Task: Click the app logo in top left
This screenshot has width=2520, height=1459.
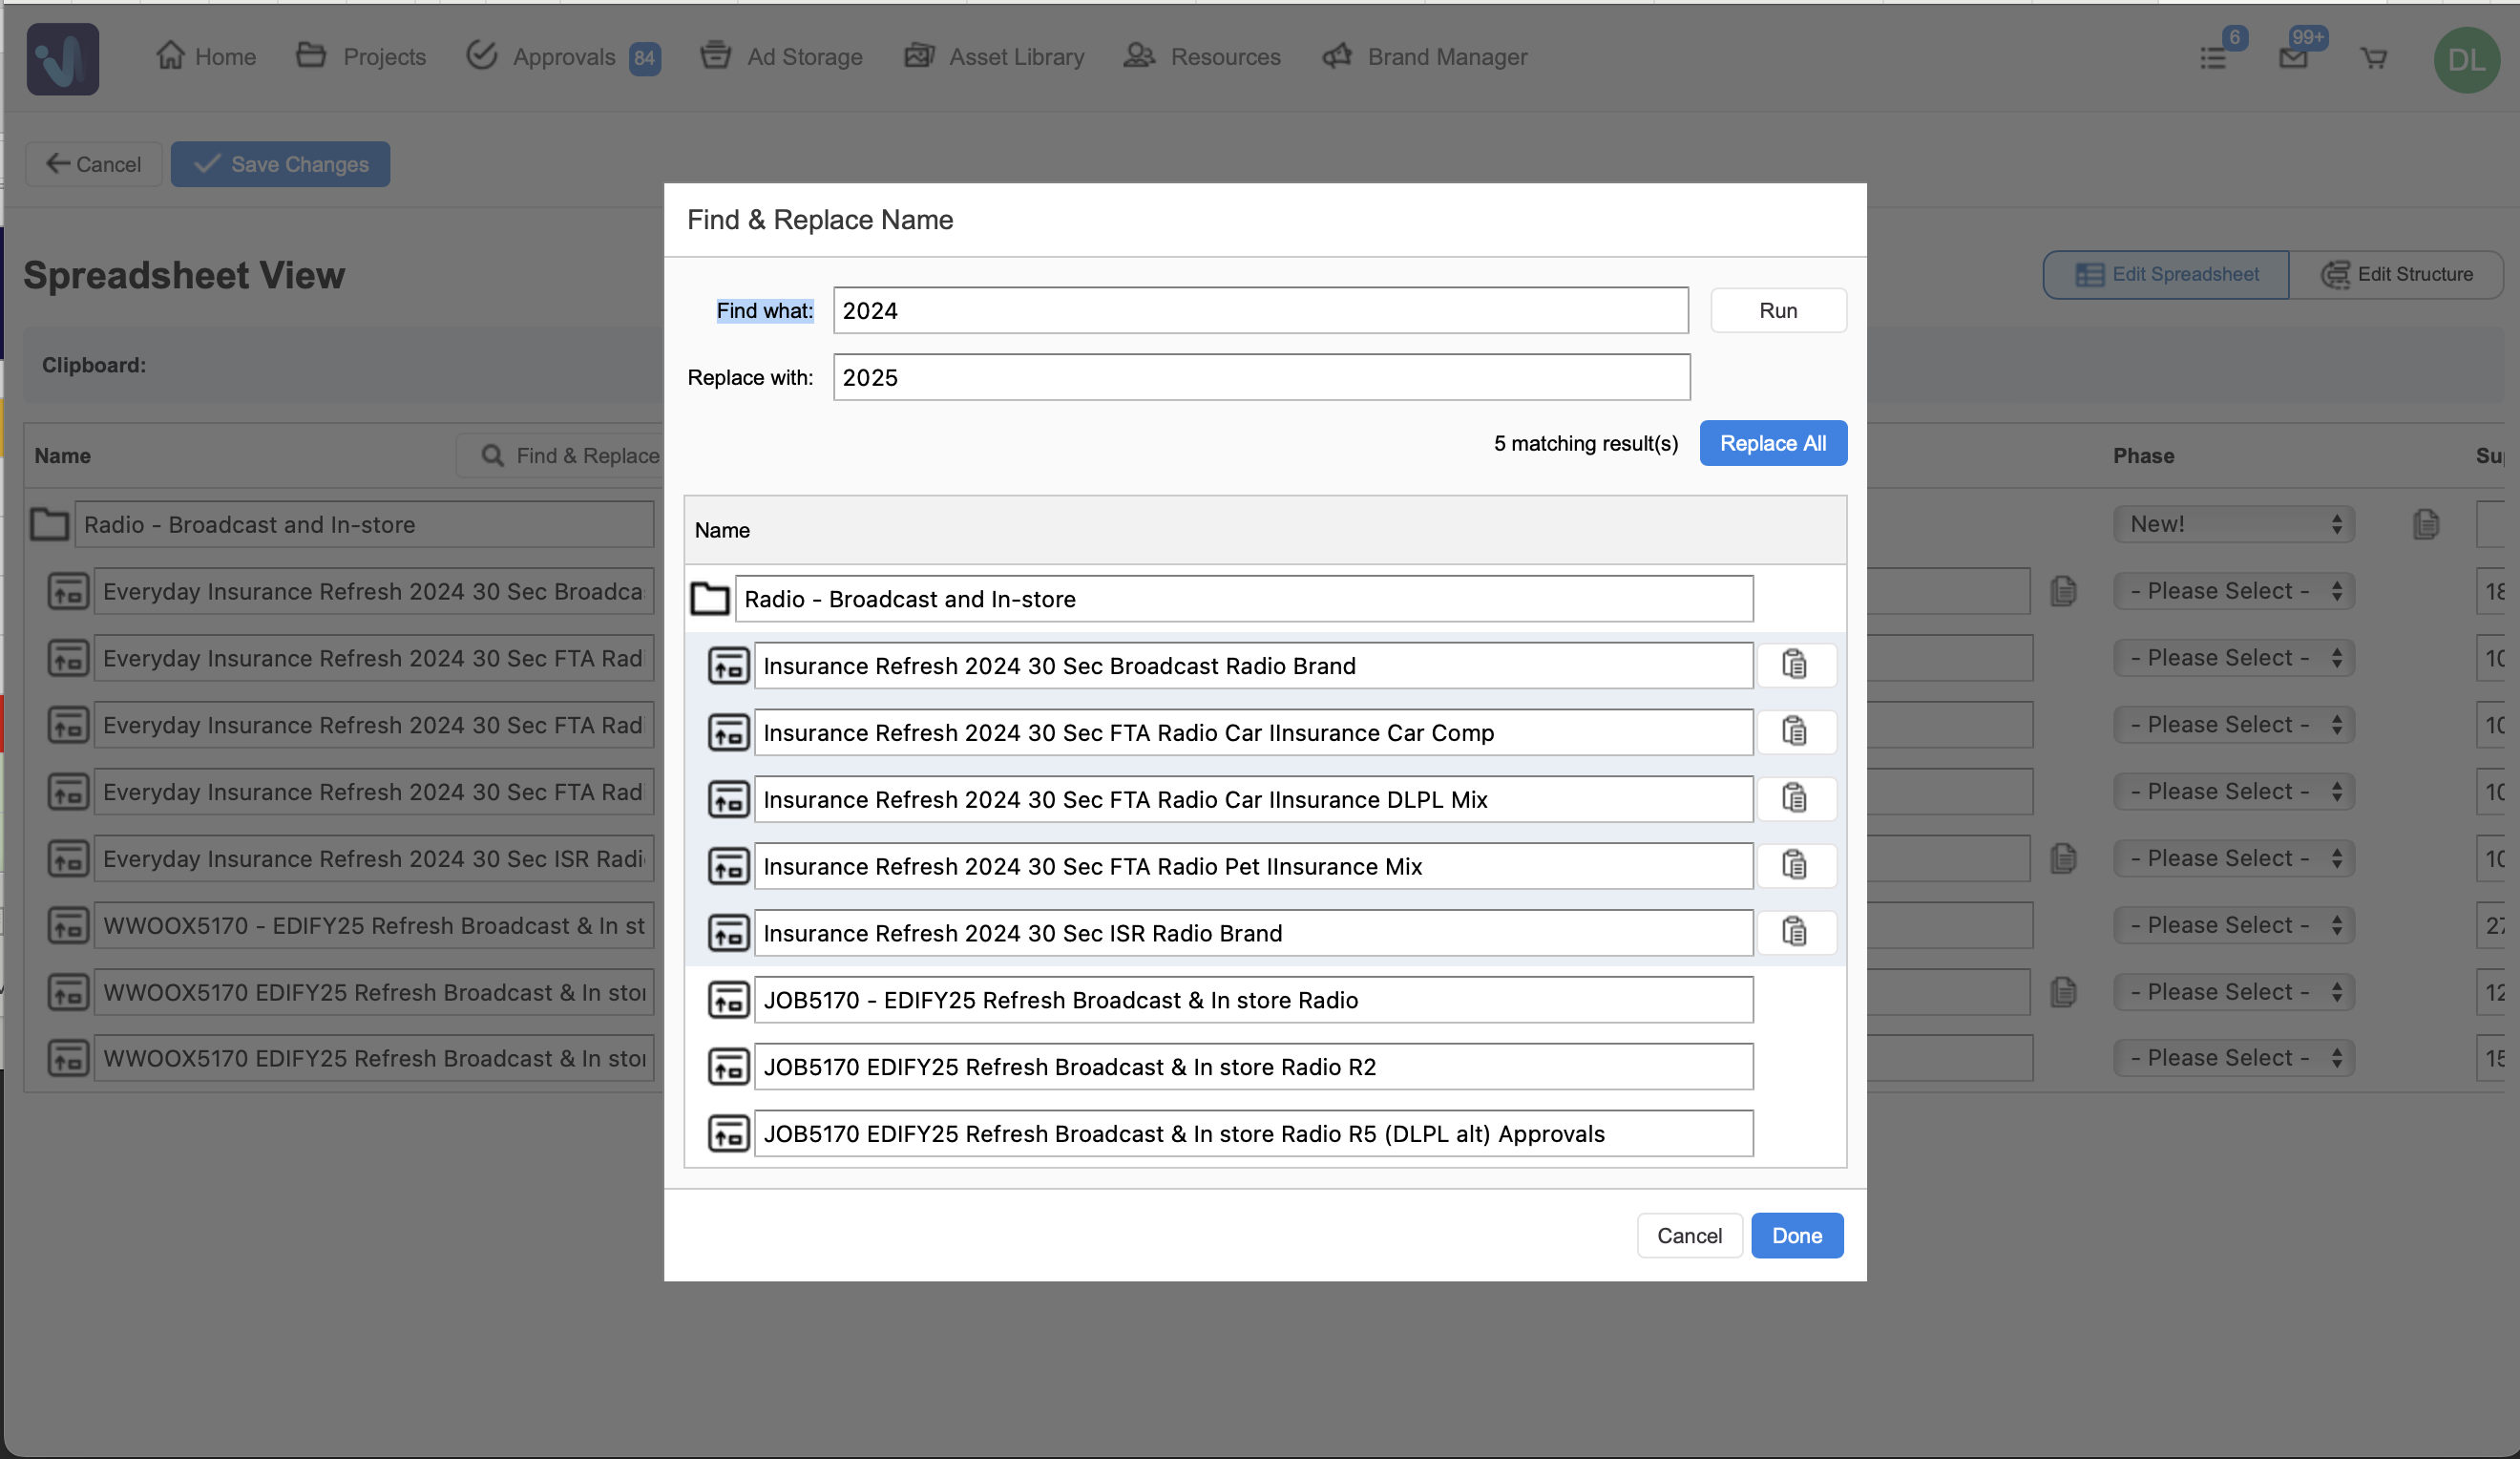Action: (62, 58)
